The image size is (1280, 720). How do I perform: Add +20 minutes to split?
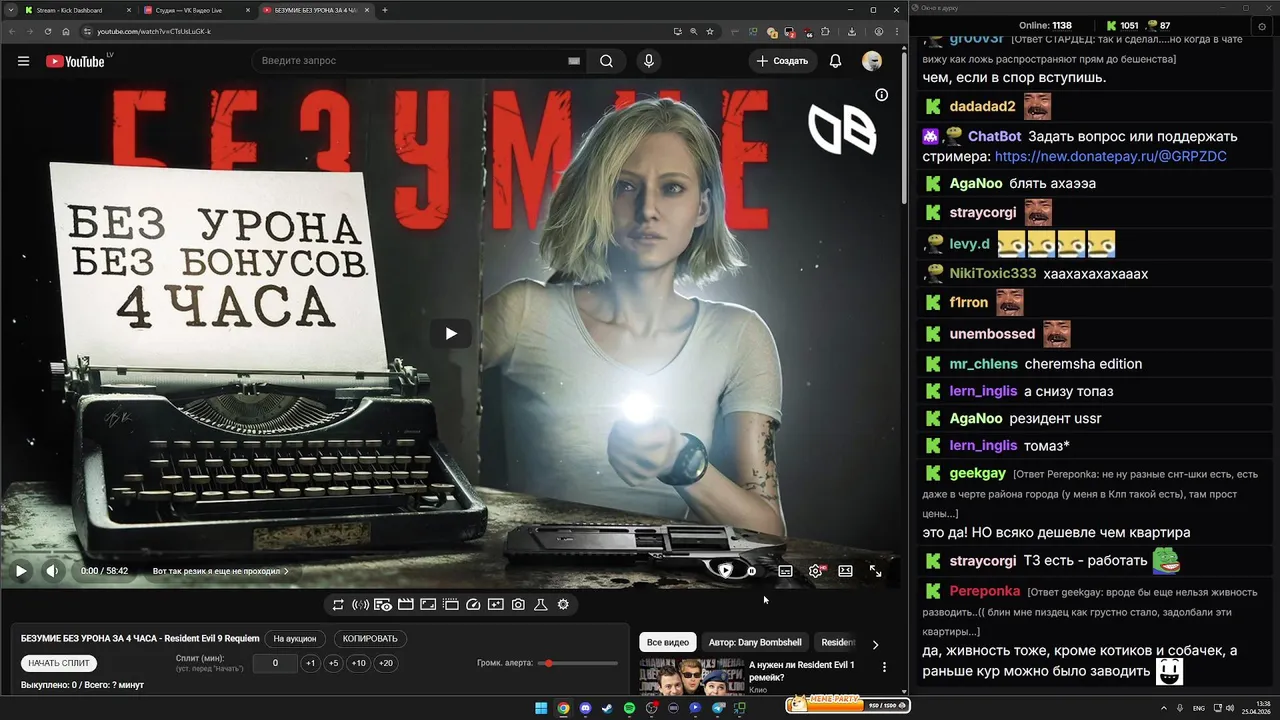pos(385,663)
